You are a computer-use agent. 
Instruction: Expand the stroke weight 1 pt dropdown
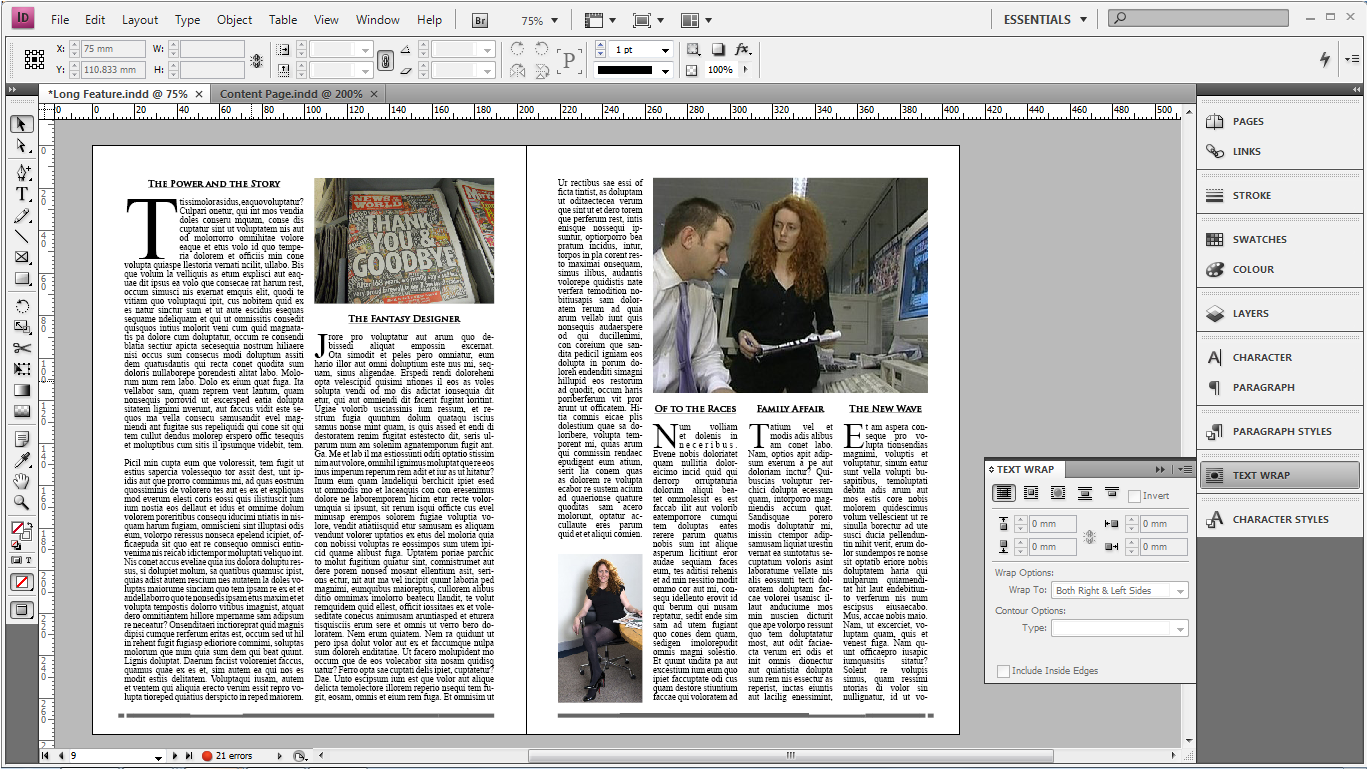[x=664, y=50]
